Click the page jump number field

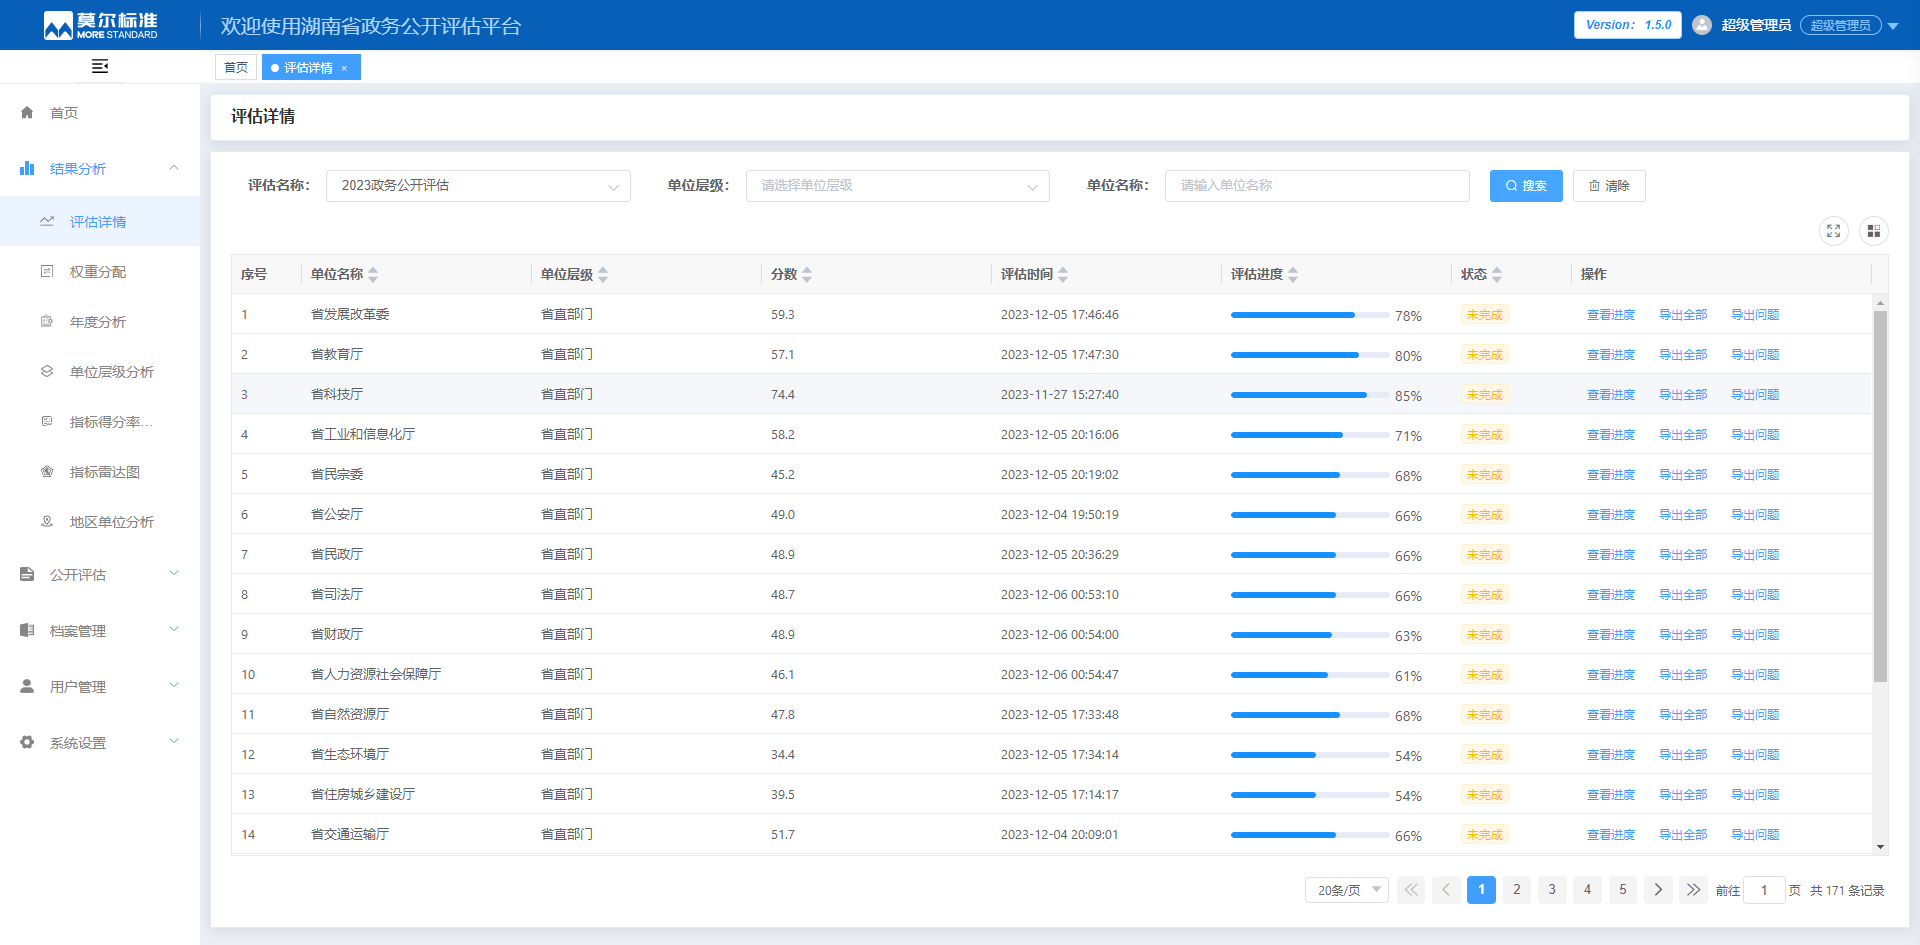(x=1764, y=890)
